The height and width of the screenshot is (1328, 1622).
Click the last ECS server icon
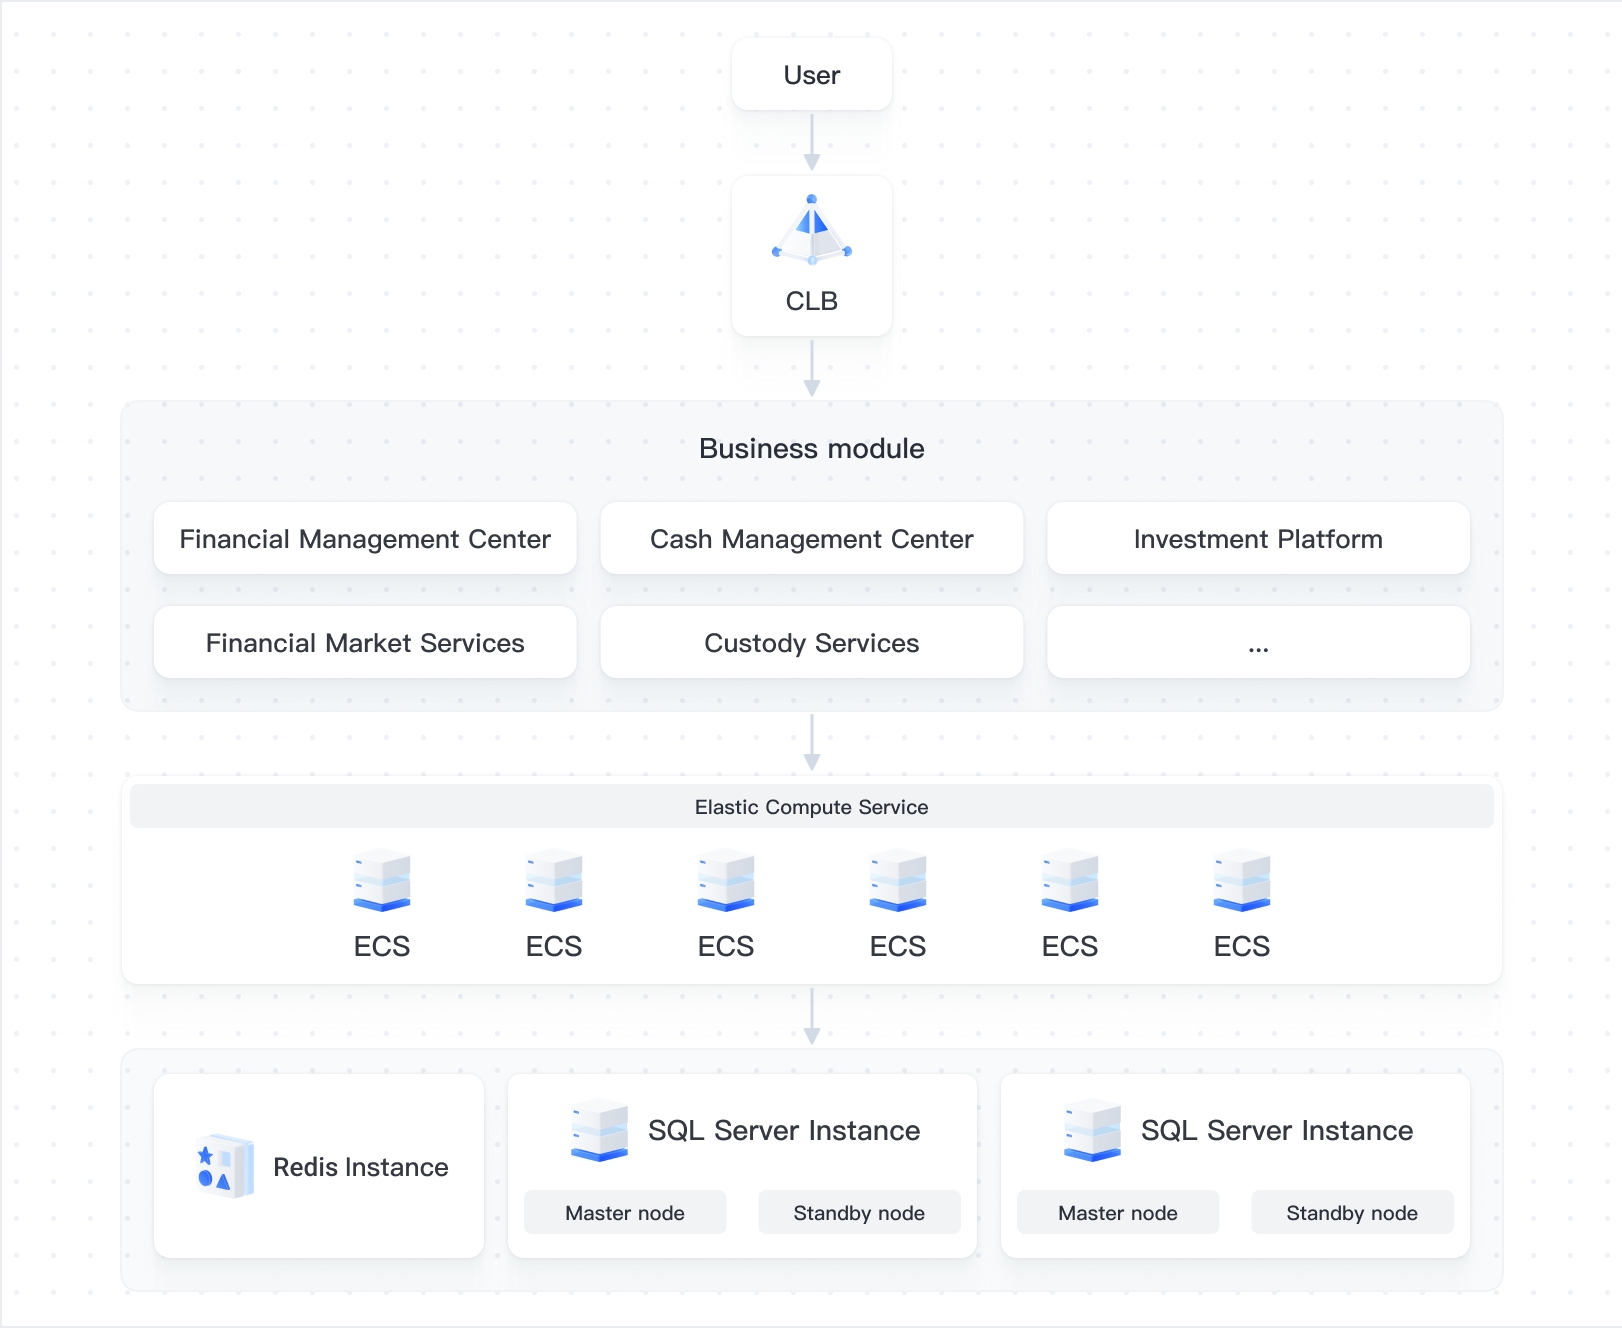click(1242, 880)
